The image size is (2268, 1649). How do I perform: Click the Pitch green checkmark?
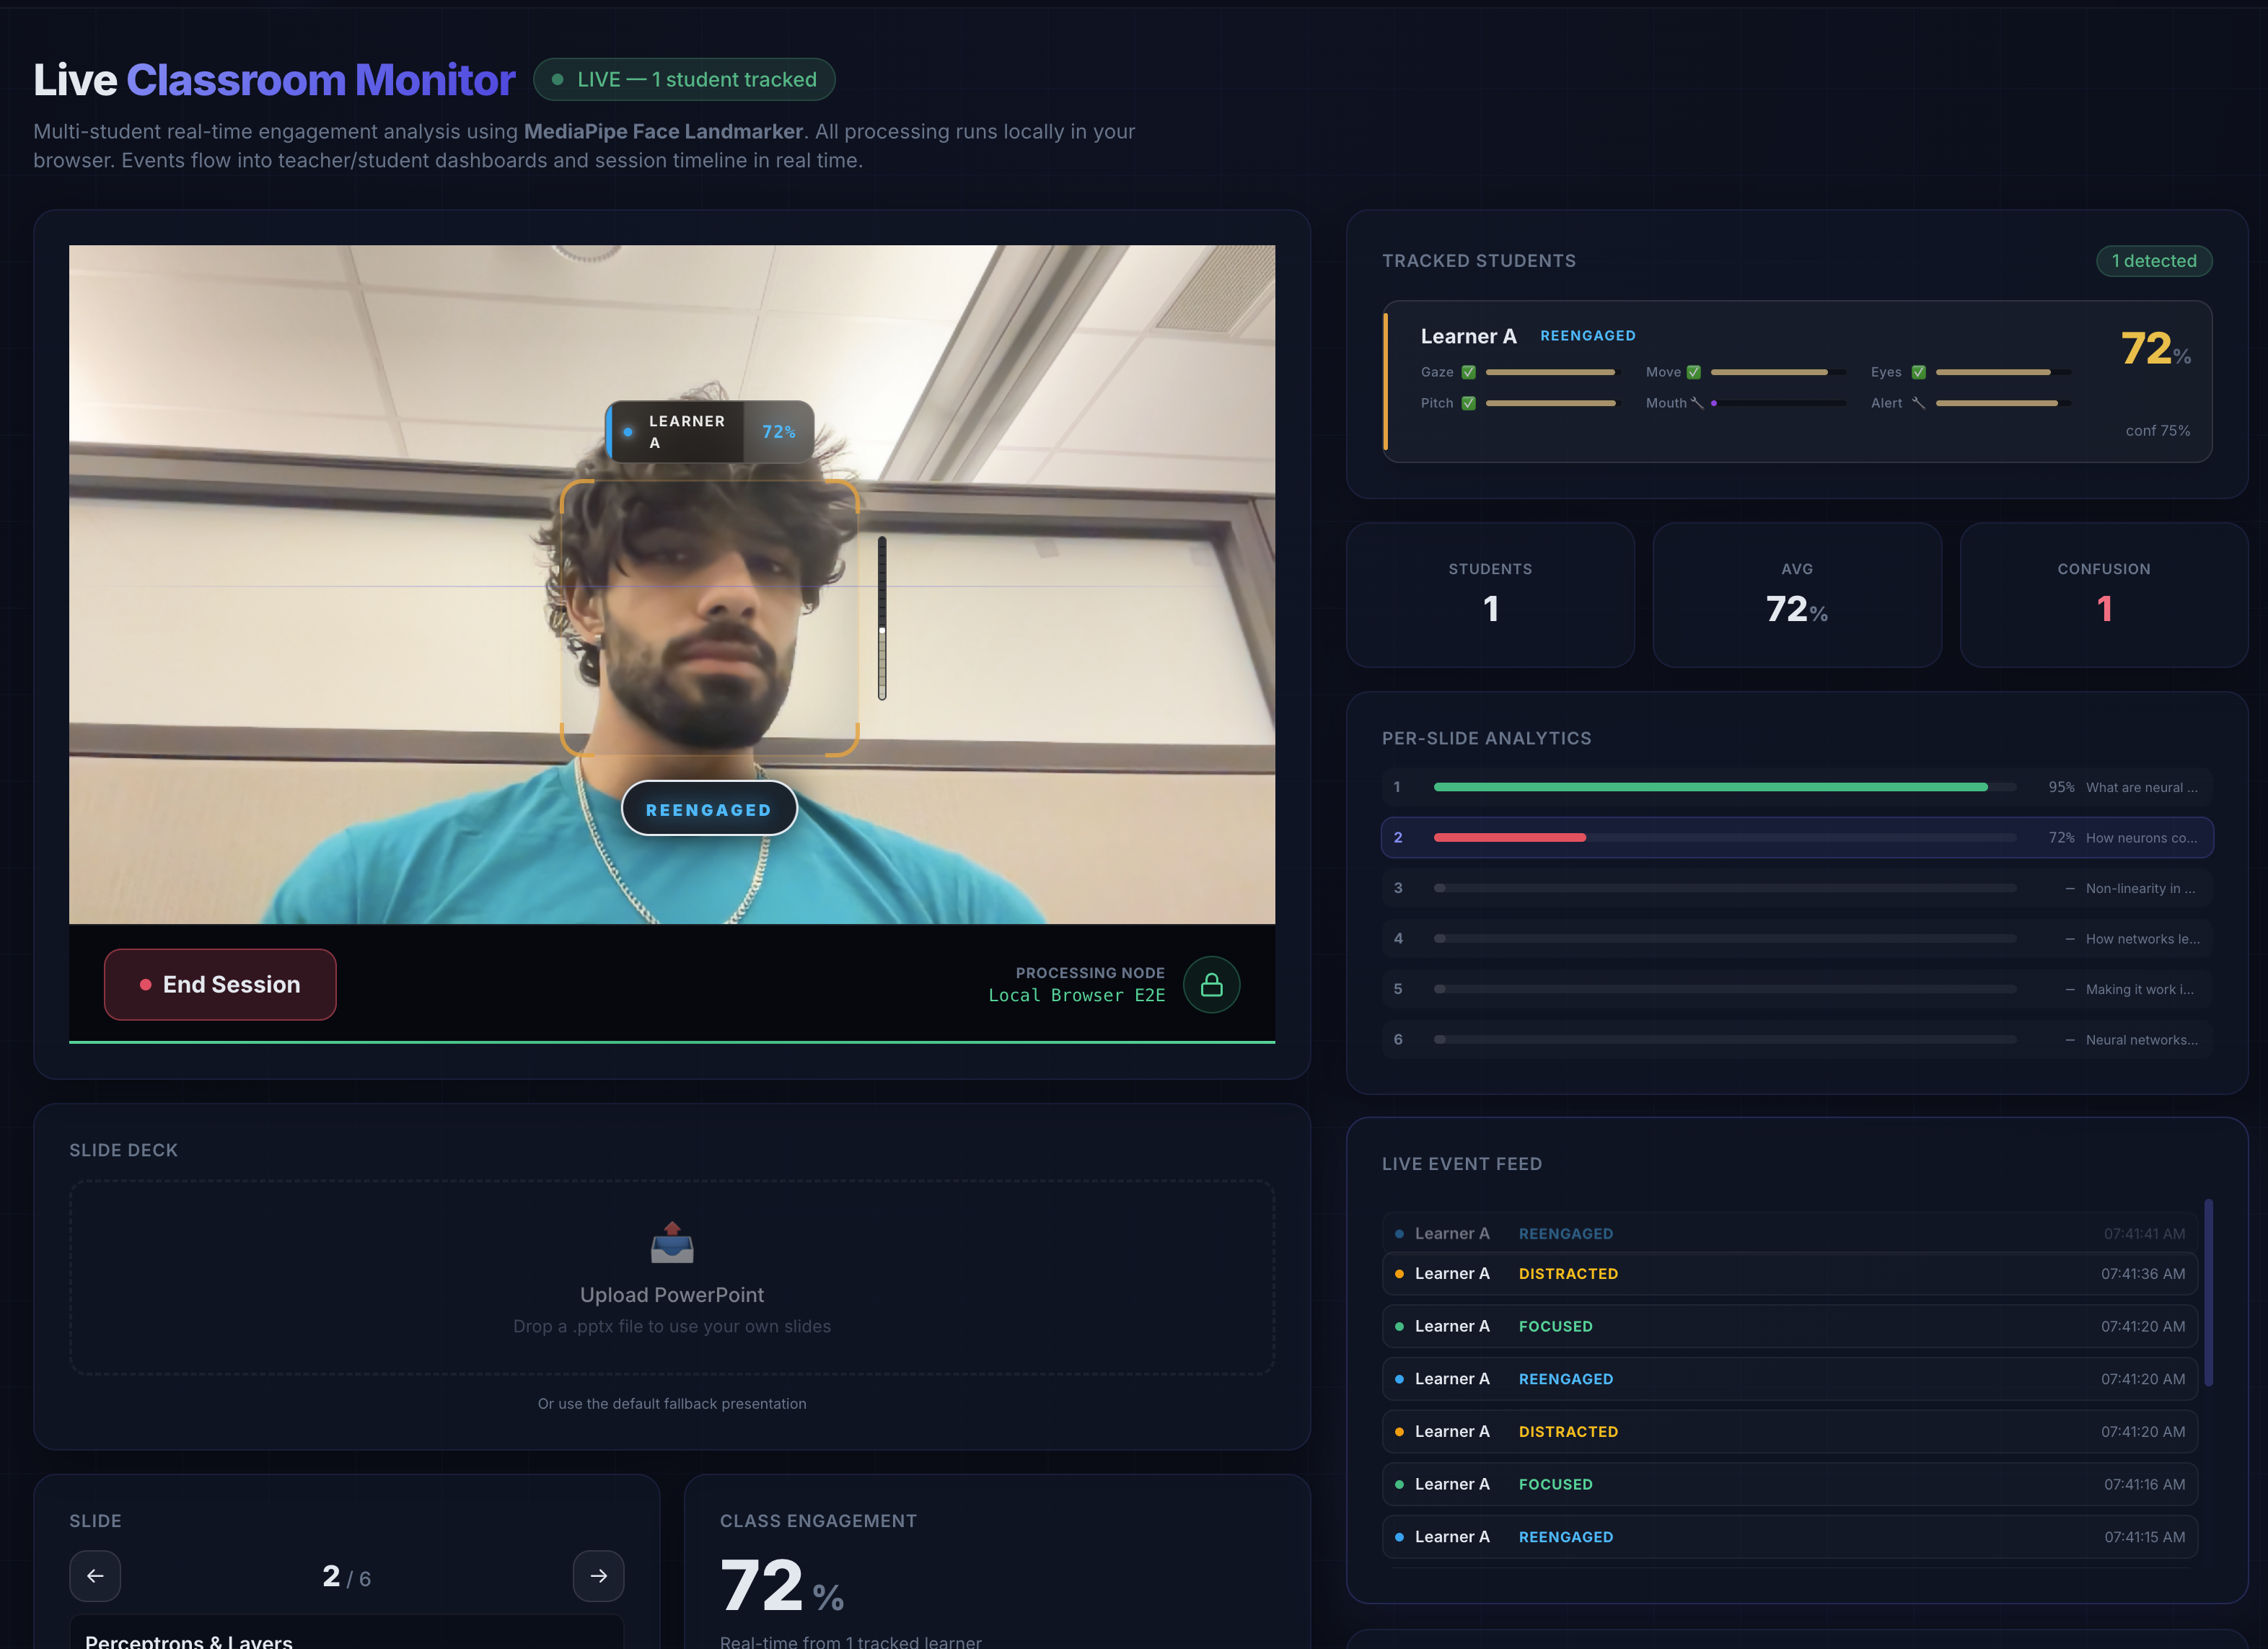(x=1468, y=403)
